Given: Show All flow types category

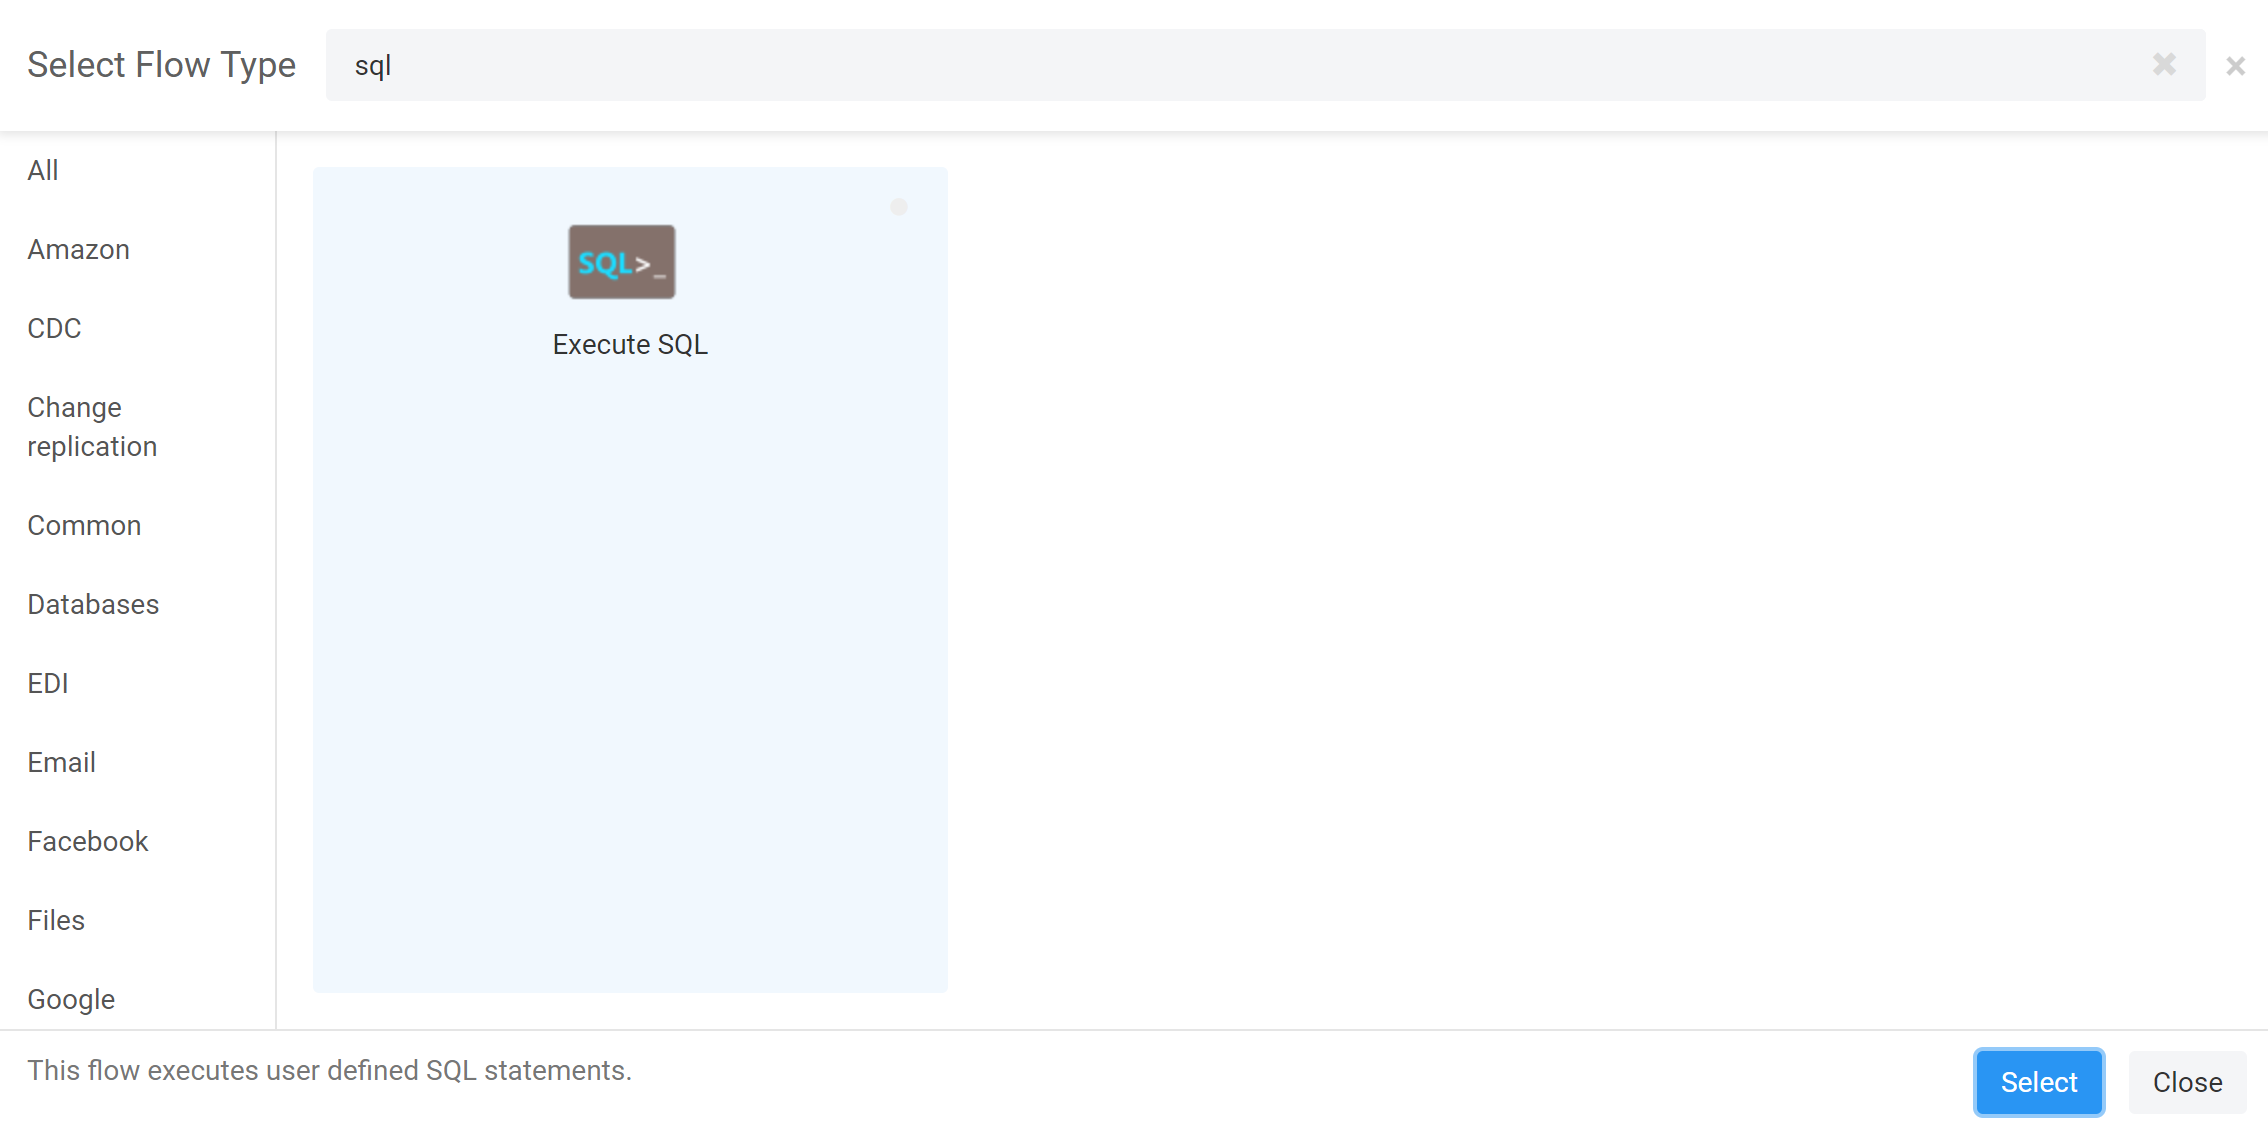Looking at the screenshot, I should 43,170.
